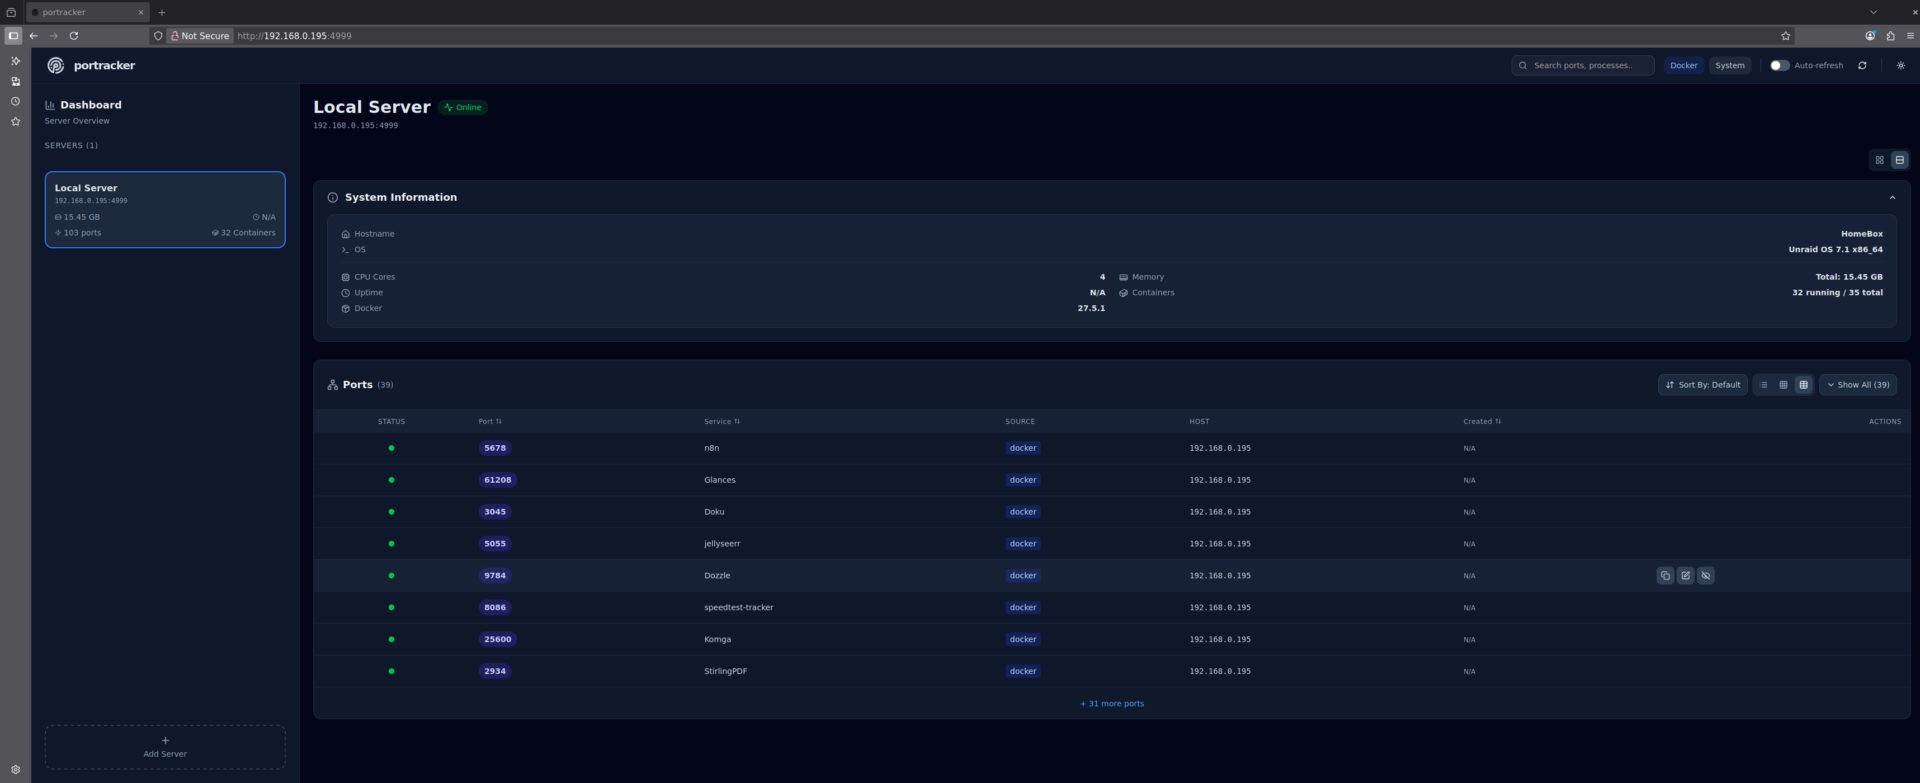This screenshot has width=1920, height=783.
Task: Click the "Unraid OS 7.1 x86_64" value
Action: [1835, 250]
